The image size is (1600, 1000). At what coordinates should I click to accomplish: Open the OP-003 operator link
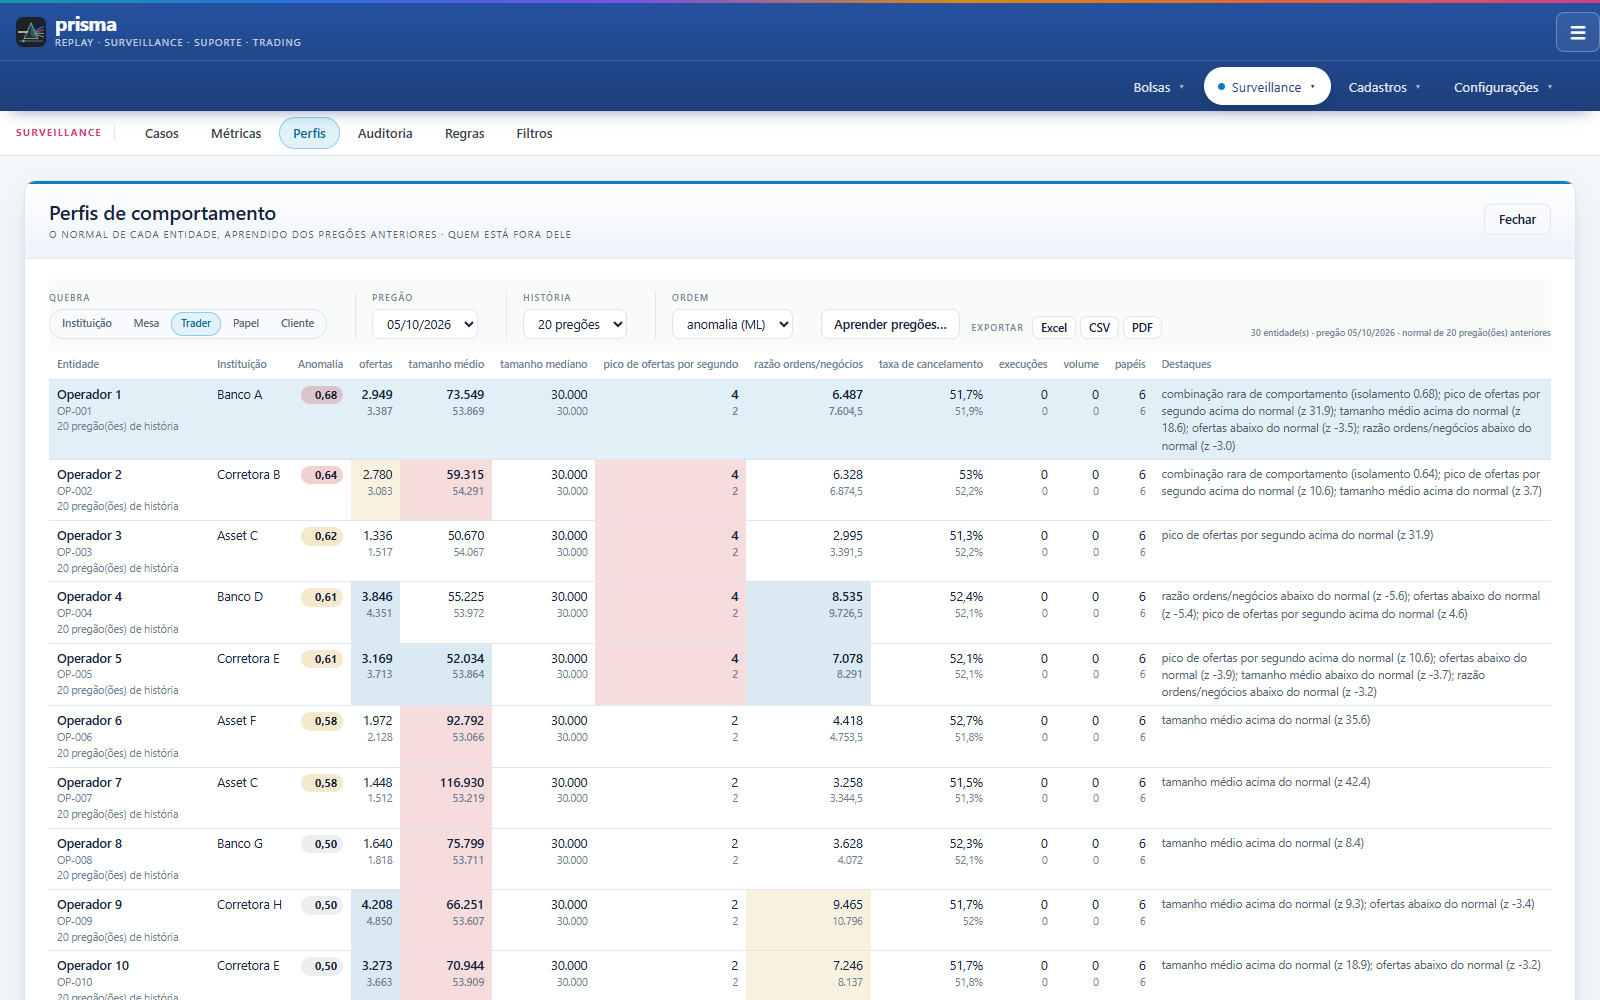click(74, 552)
